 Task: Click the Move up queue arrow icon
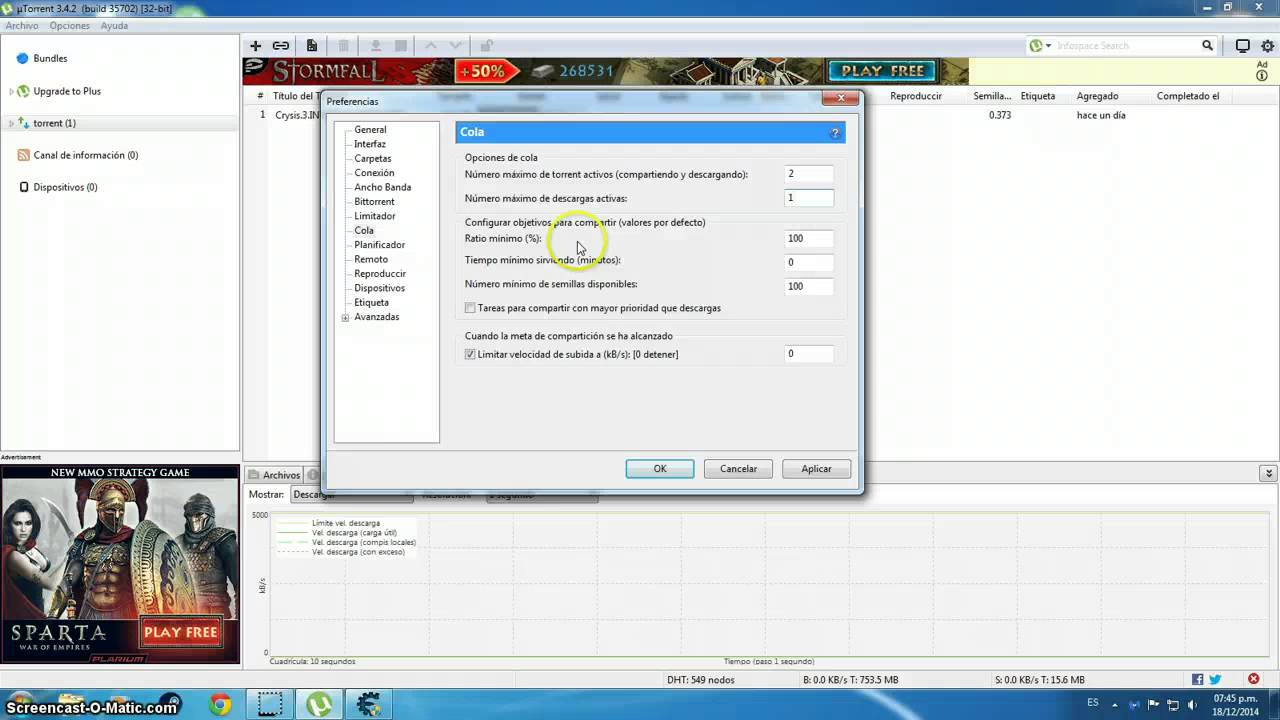point(431,46)
